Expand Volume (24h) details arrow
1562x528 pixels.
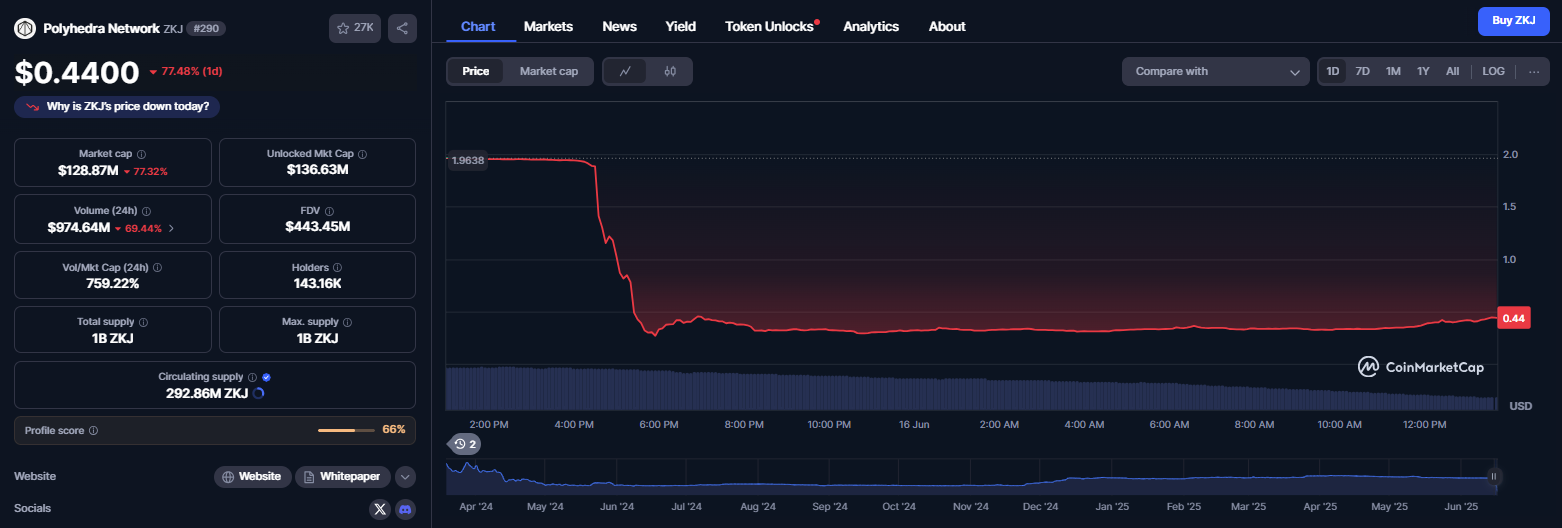click(x=171, y=228)
